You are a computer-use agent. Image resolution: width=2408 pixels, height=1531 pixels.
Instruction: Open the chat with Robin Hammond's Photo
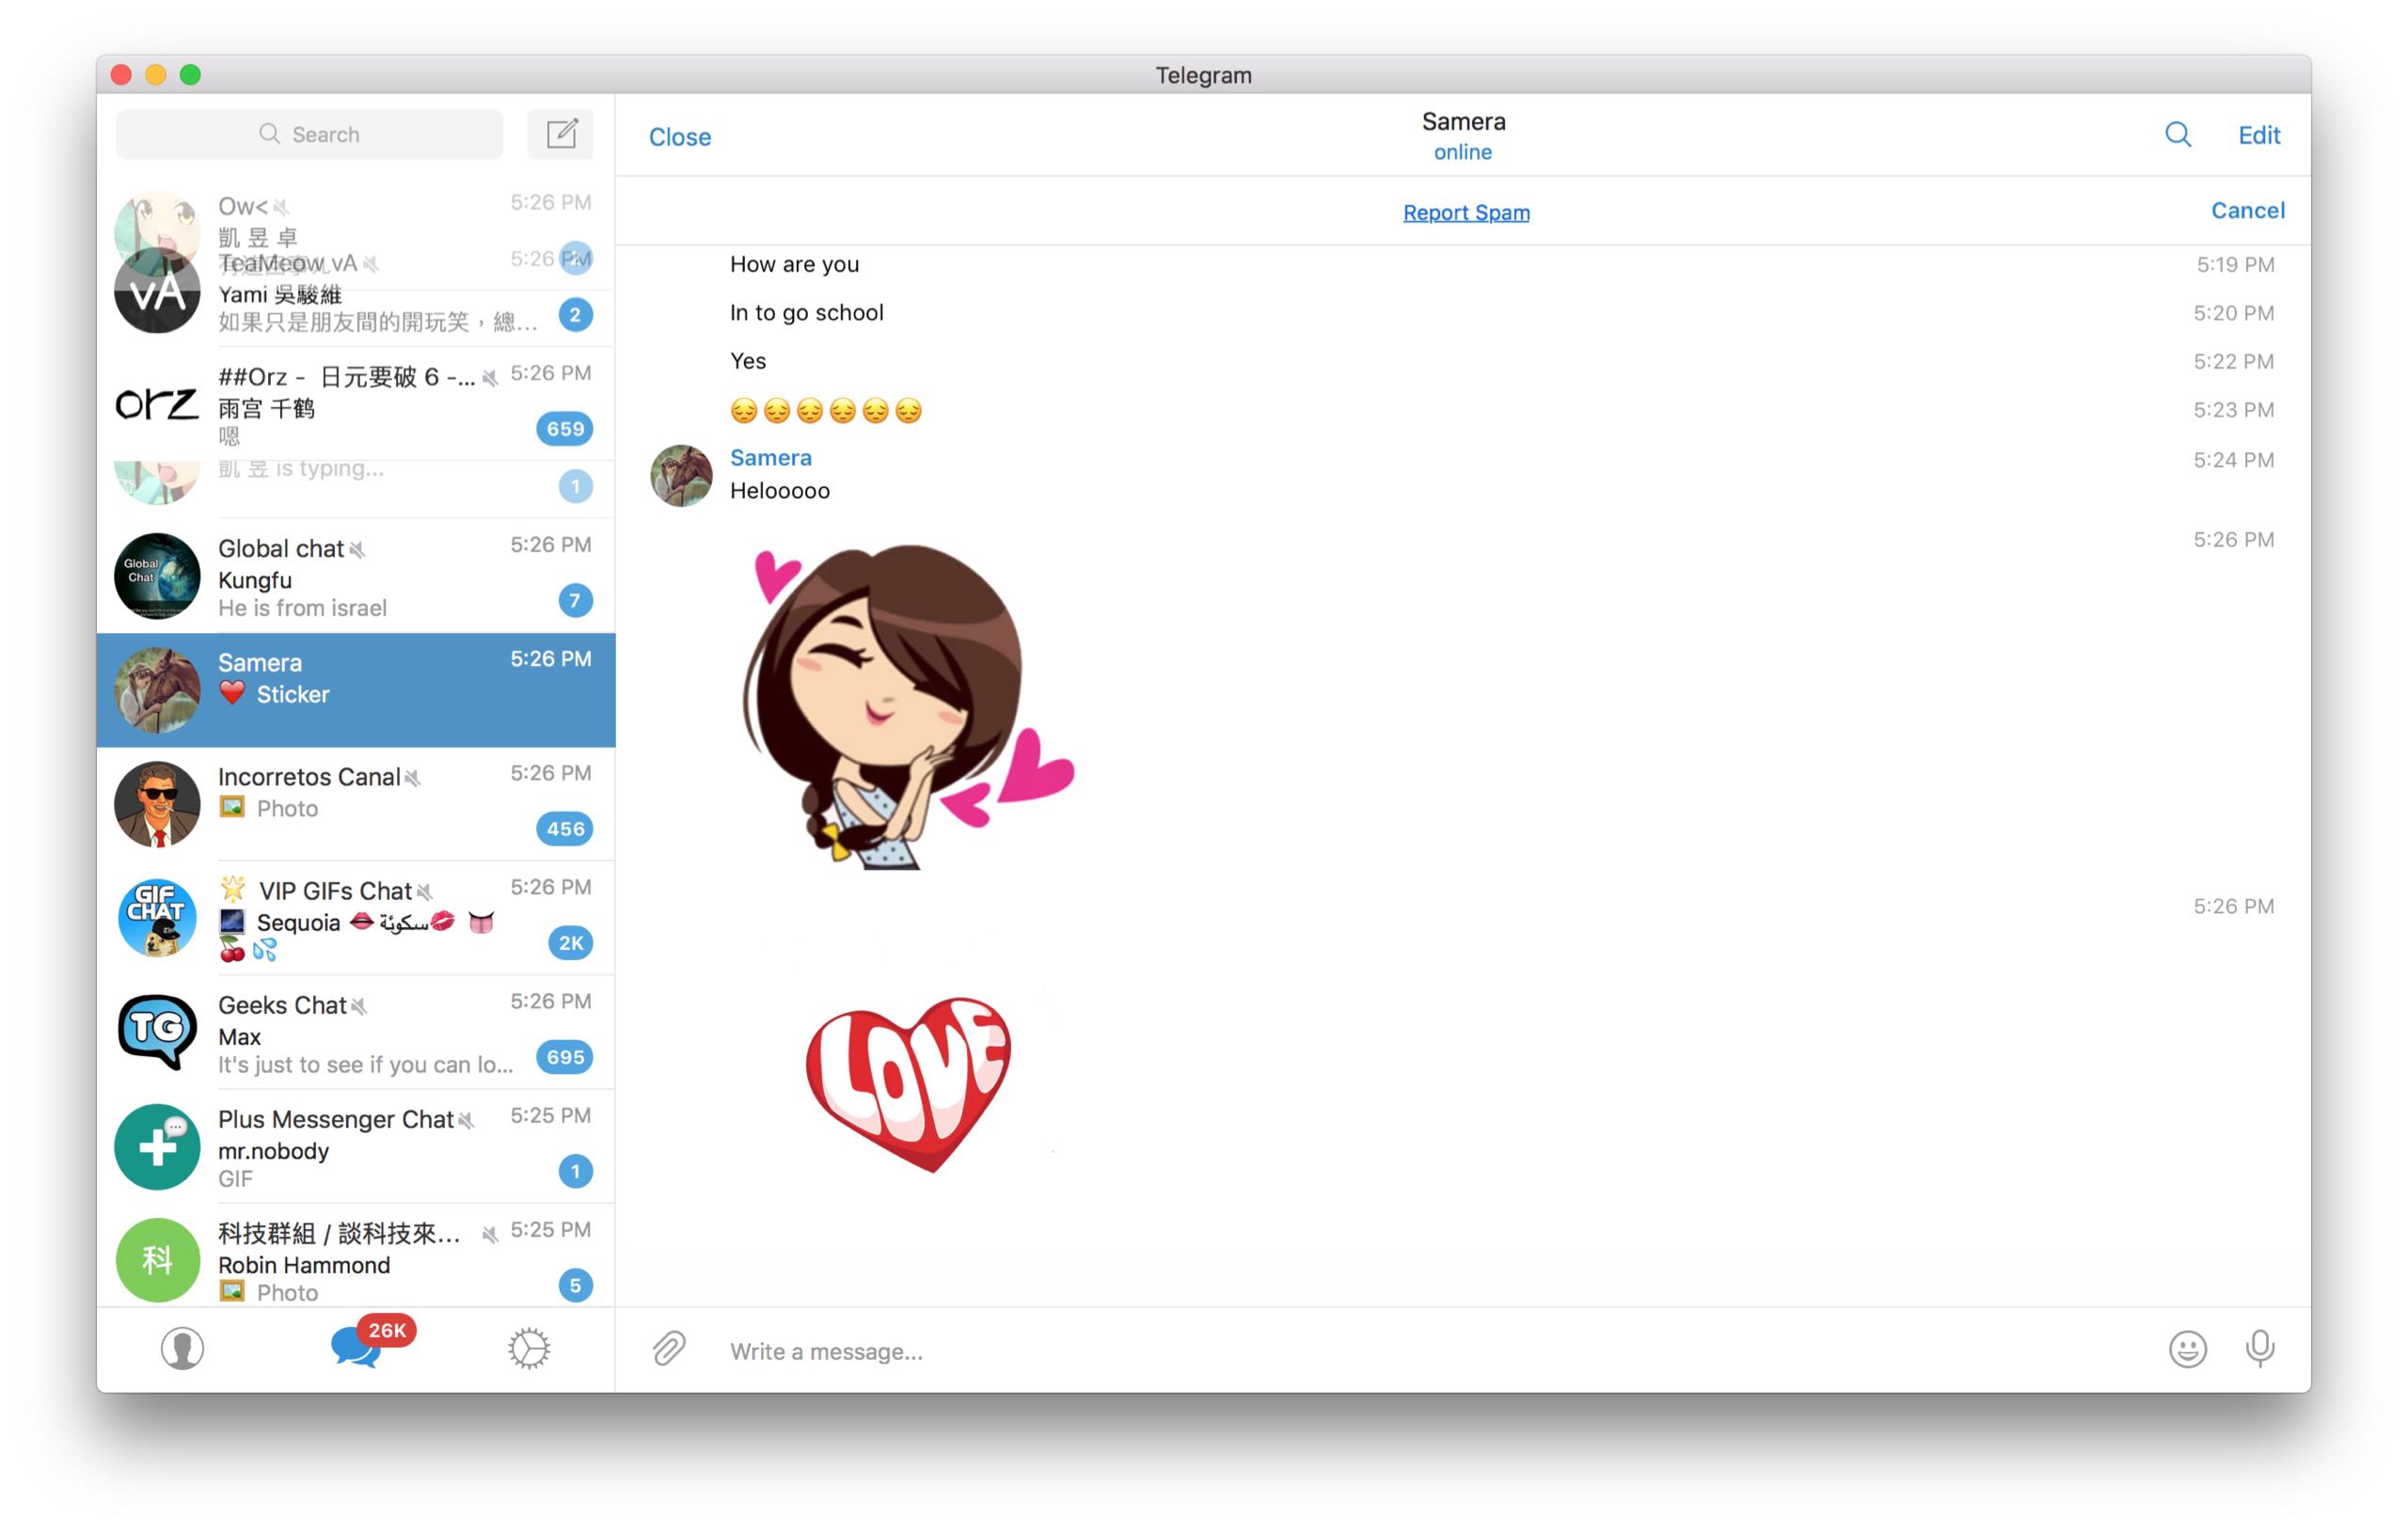pos(356,1256)
